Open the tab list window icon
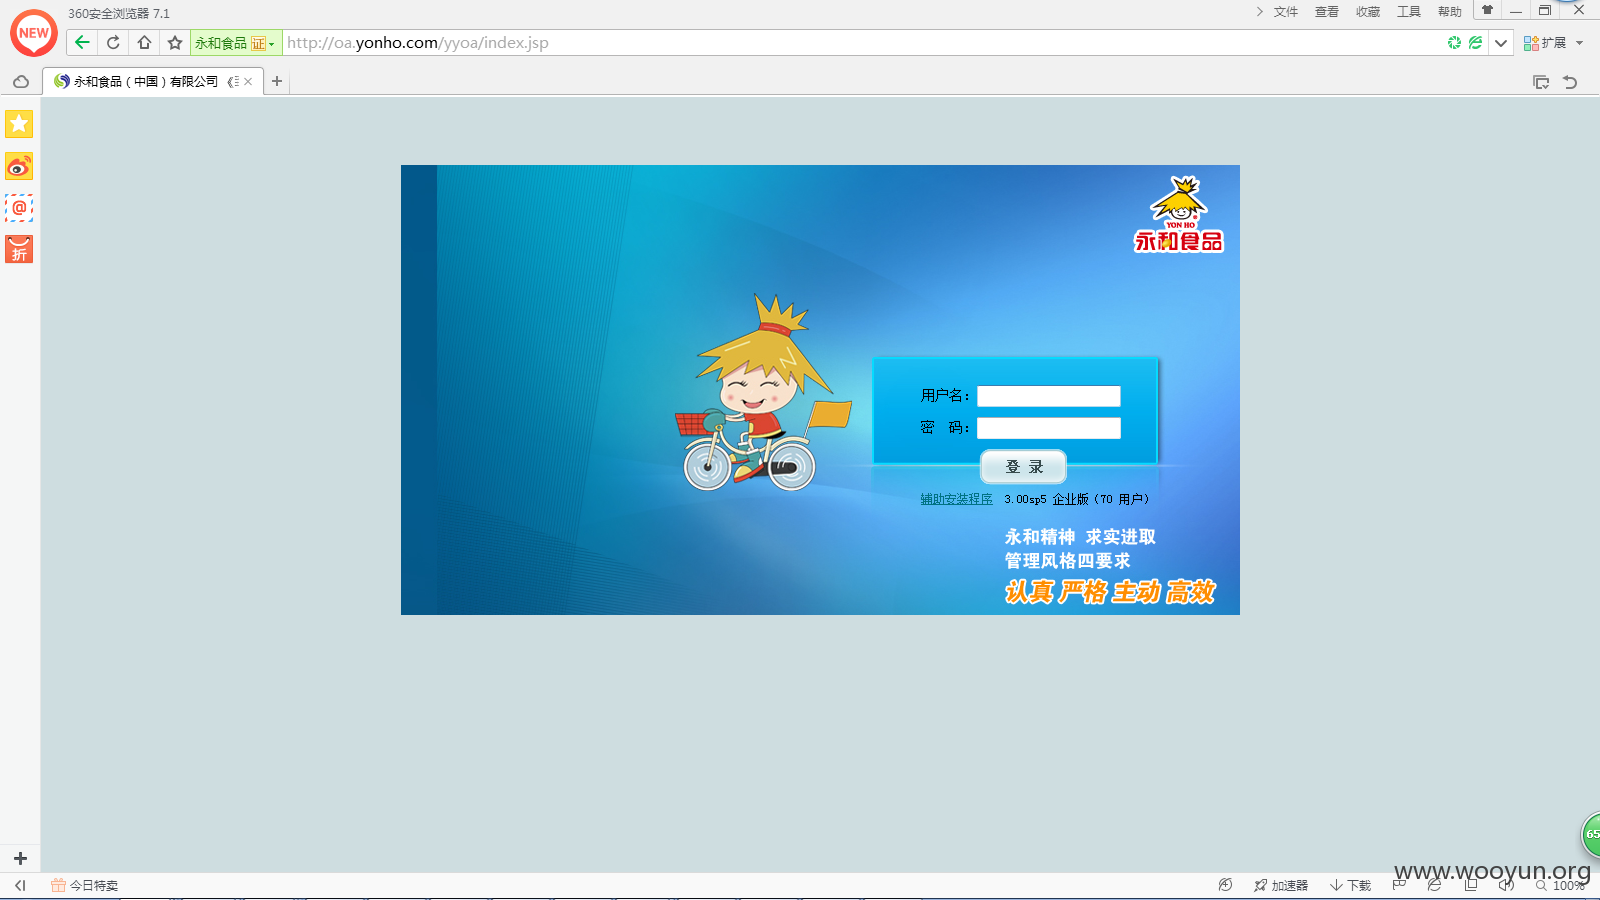Viewport: 1600px width, 900px height. pos(1541,82)
